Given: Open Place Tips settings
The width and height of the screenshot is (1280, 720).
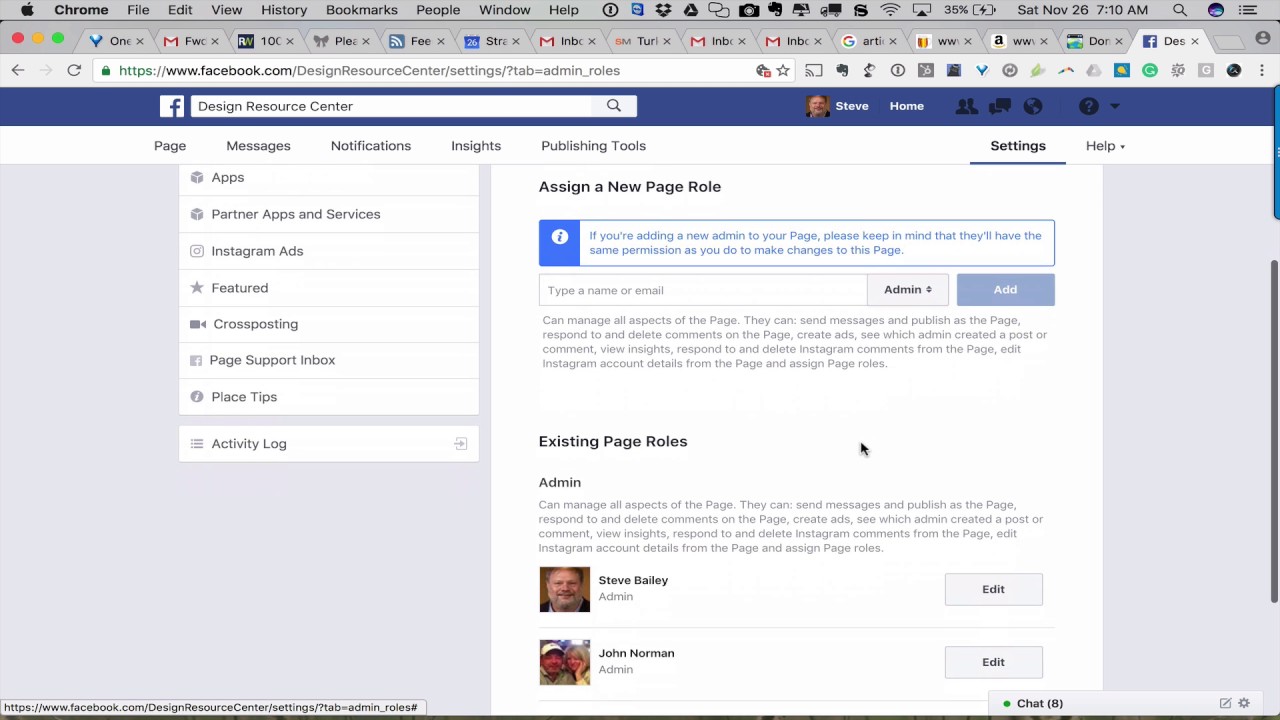Looking at the screenshot, I should (329, 397).
